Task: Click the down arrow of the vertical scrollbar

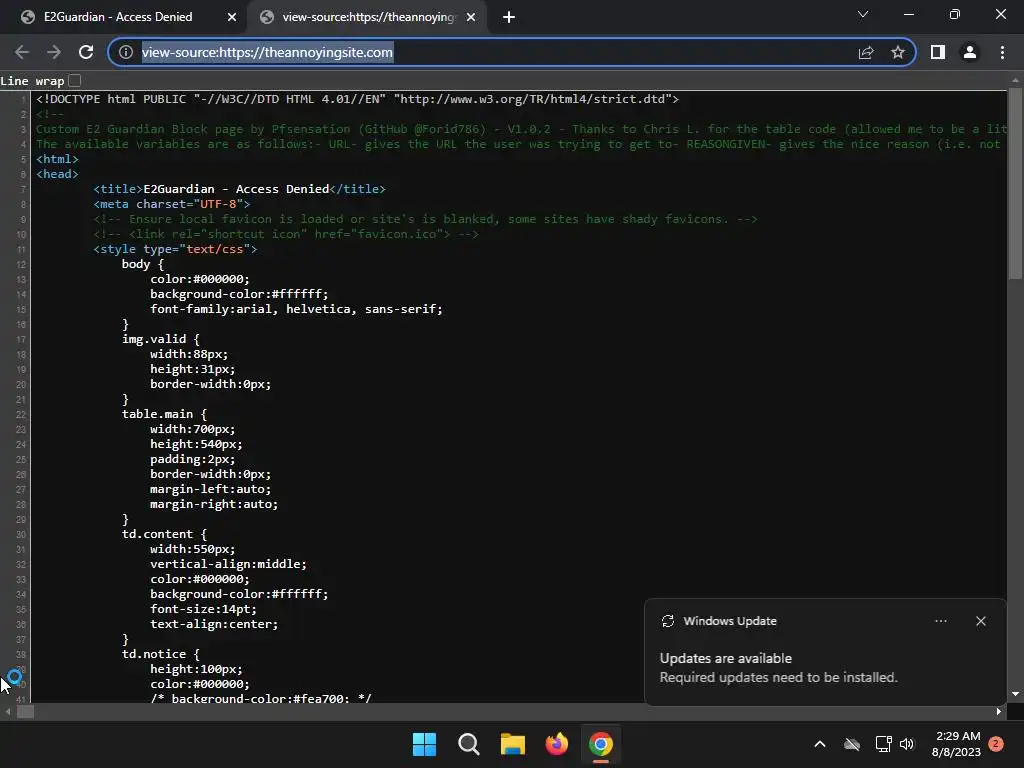Action: (1015, 694)
